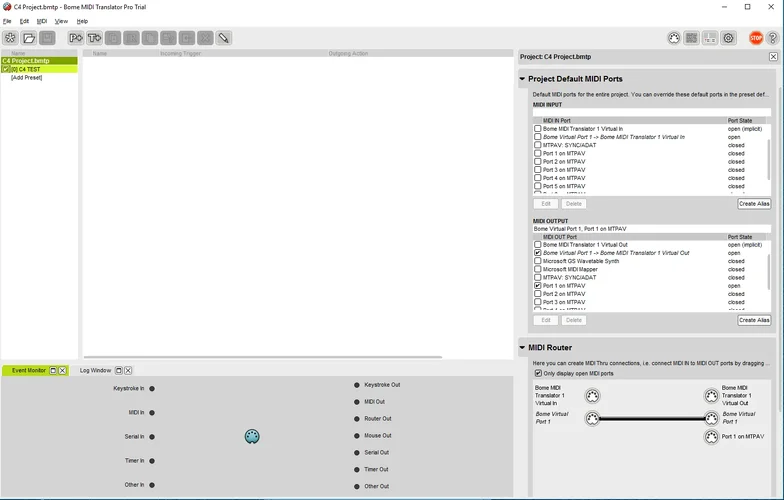The width and height of the screenshot is (784, 500).
Task: Click Delete button under MIDI INPUT list
Action: 574,204
